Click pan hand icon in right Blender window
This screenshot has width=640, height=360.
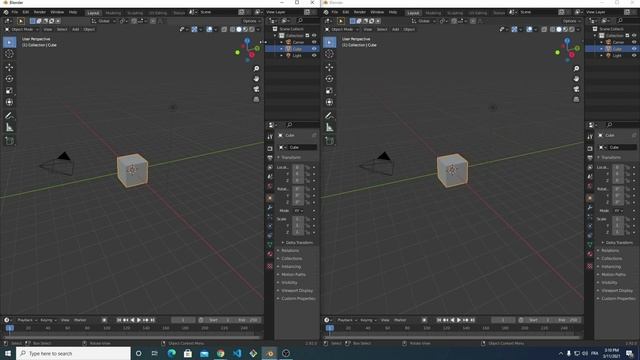576,79
